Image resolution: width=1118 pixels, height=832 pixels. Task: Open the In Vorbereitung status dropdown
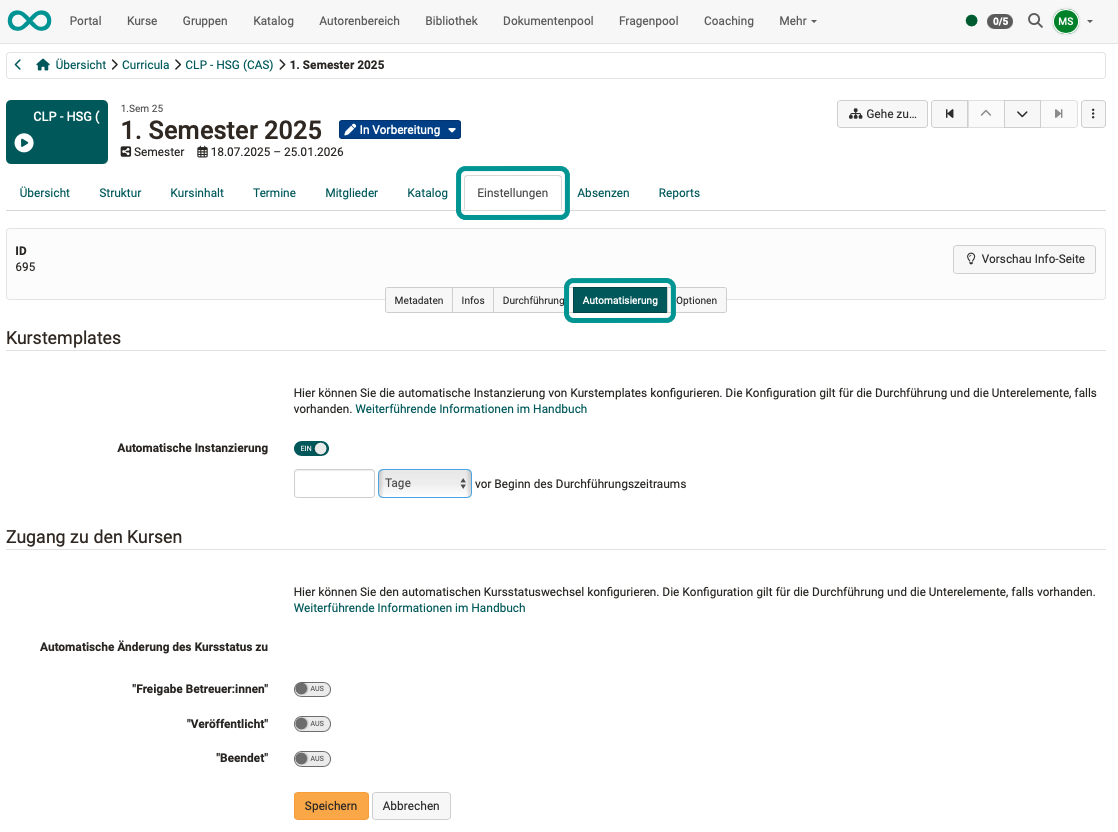pyautogui.click(x=399, y=129)
